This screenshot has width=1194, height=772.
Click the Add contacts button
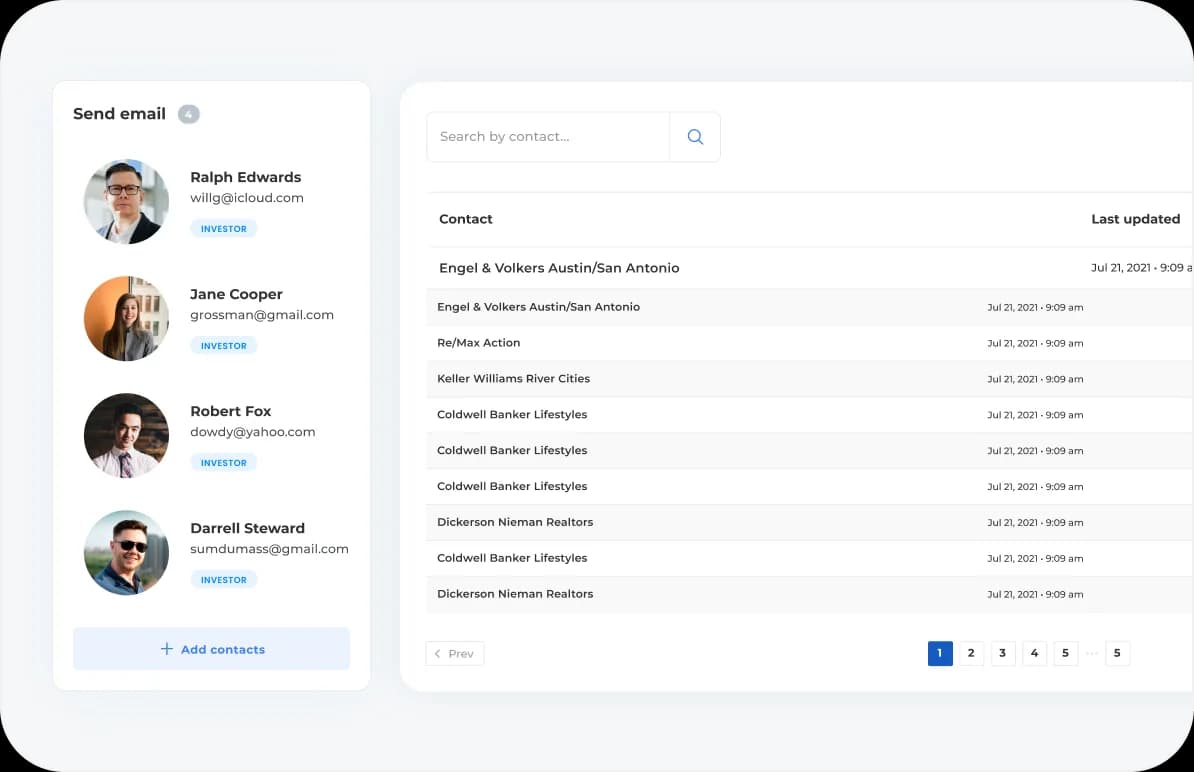[x=211, y=649]
